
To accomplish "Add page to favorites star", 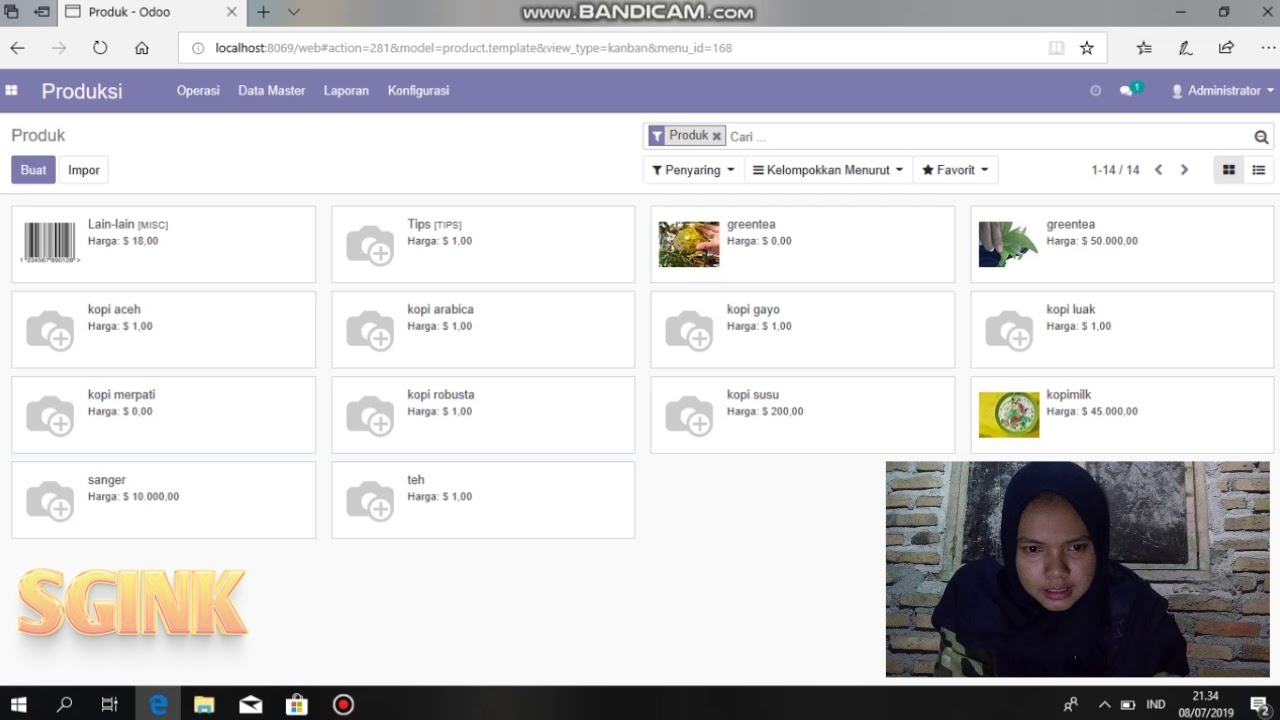I will [x=1087, y=48].
